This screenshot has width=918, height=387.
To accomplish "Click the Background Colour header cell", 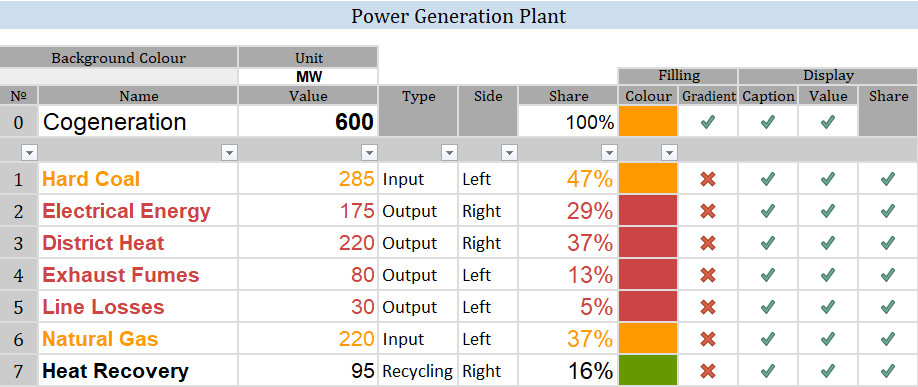I will (119, 58).
